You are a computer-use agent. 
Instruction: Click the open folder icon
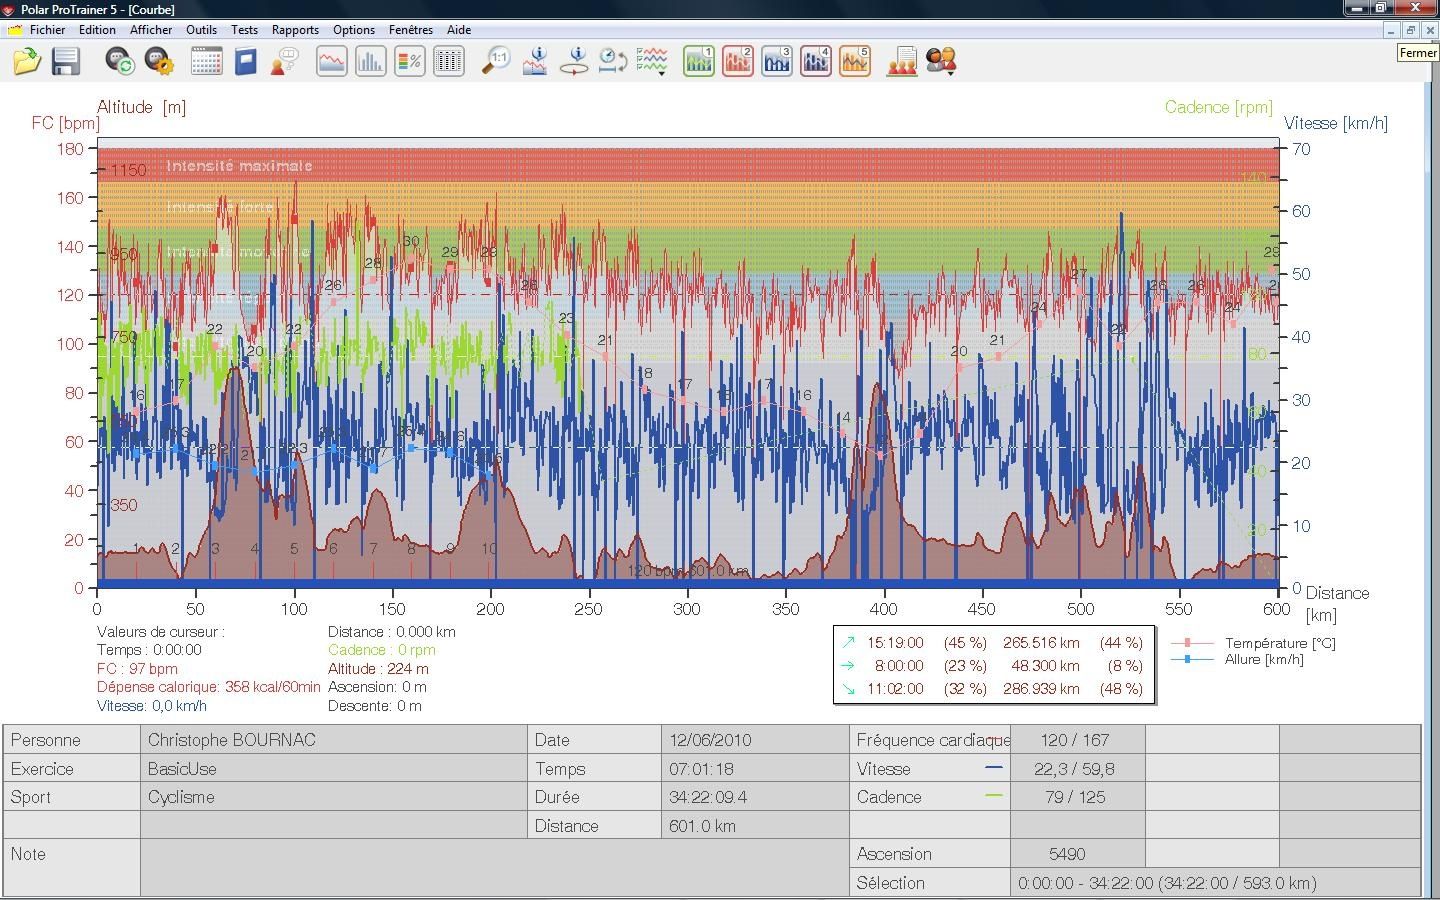(27, 61)
